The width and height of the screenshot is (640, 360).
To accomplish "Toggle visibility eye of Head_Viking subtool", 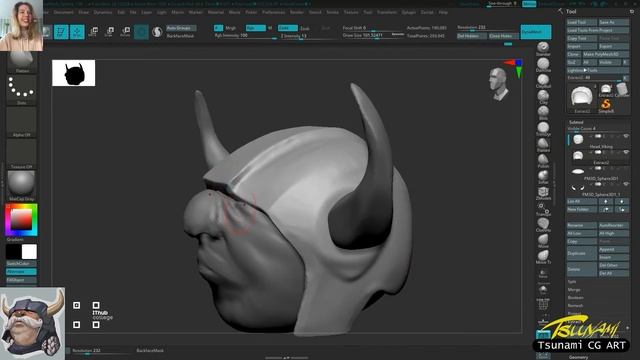I will 626,136.
